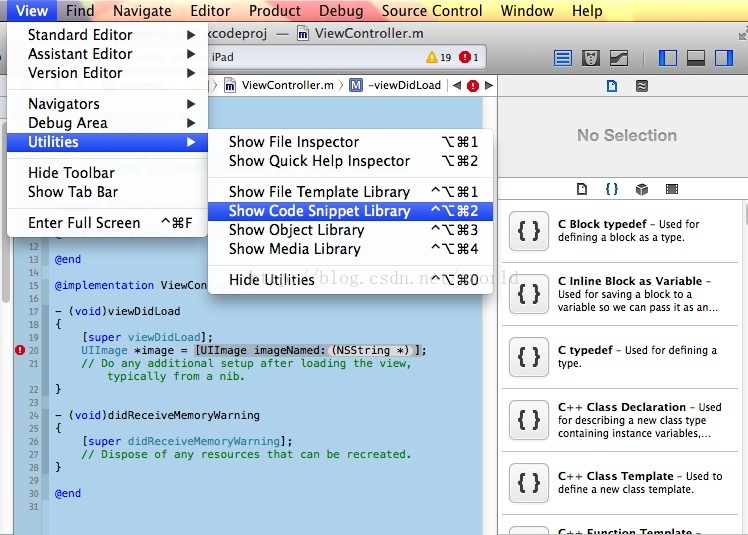Viewport: 748px width, 535px height.
Task: Toggle the Utilities pane button
Action: (724, 58)
